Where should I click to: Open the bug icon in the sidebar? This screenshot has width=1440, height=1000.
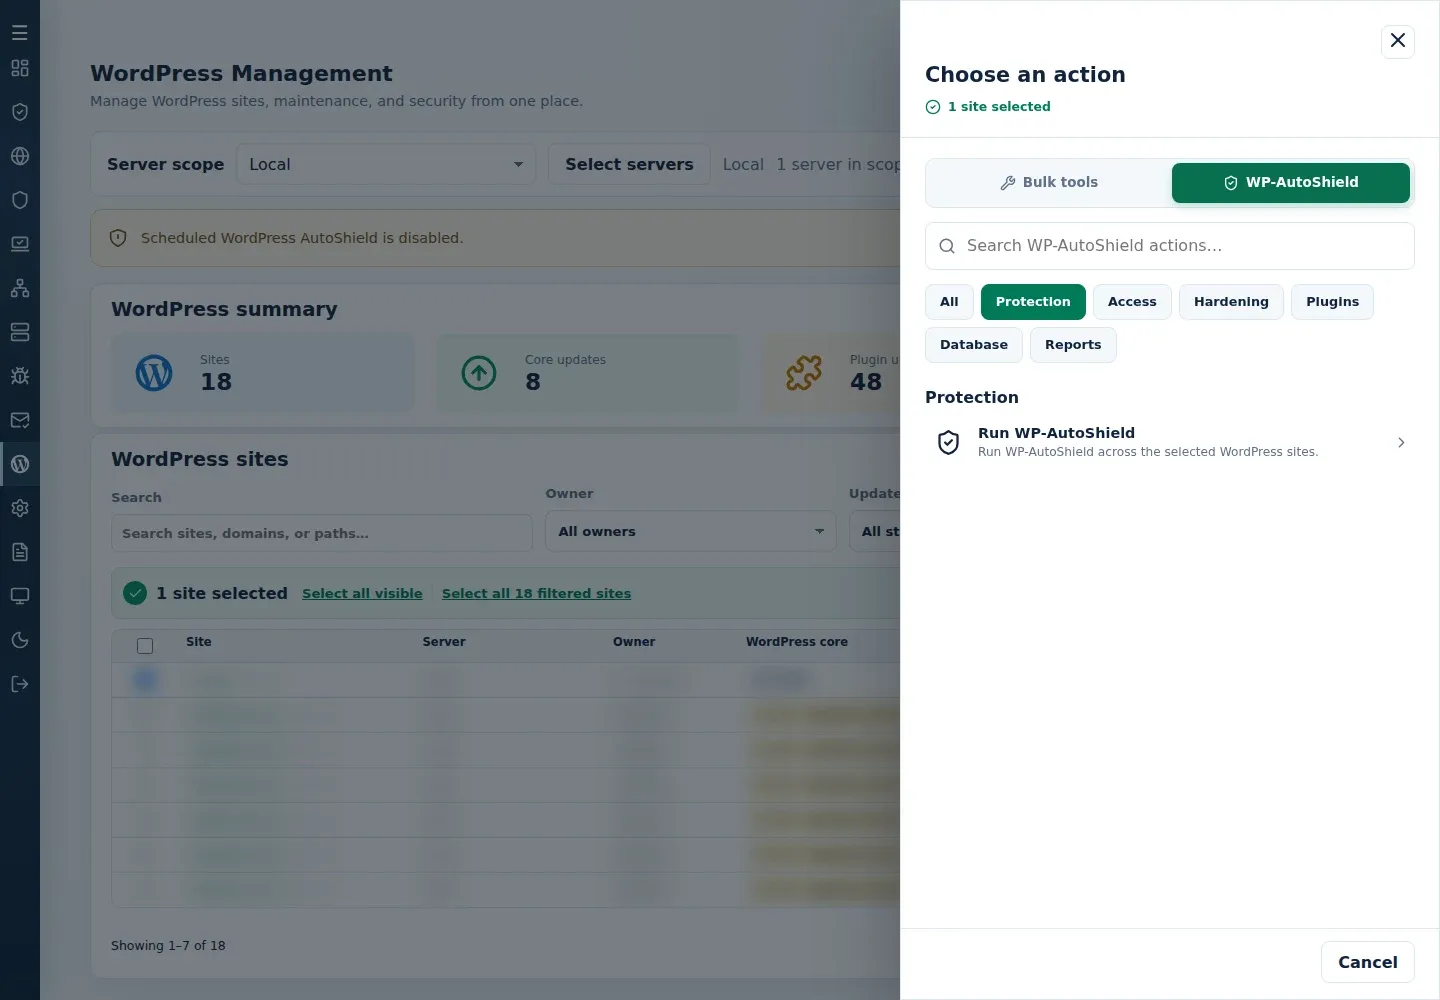(20, 376)
